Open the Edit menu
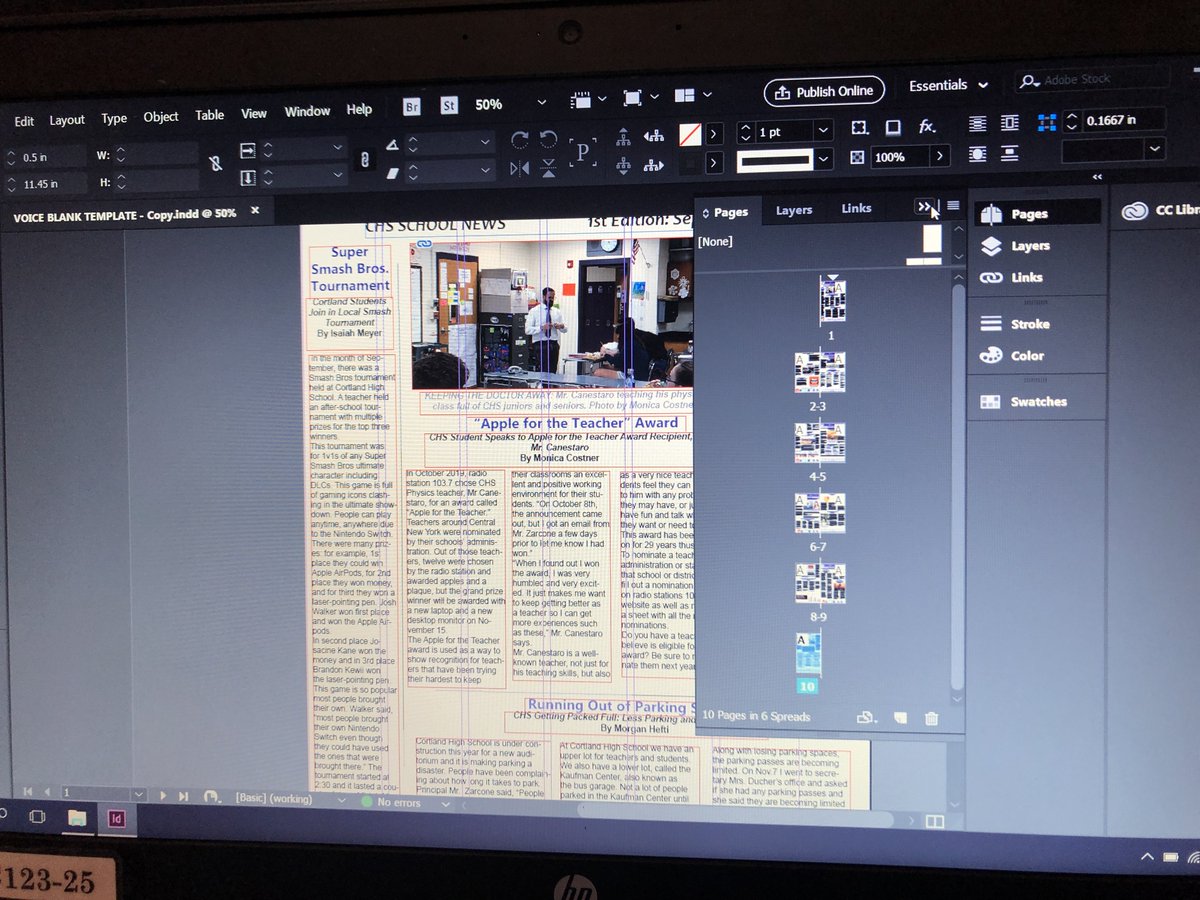The width and height of the screenshot is (1200, 900). (24, 121)
